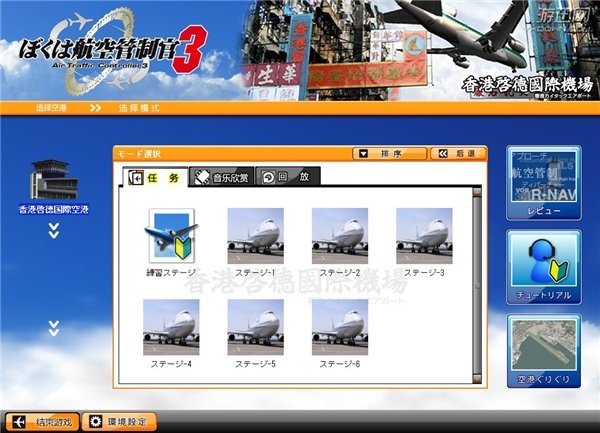The width and height of the screenshot is (600, 433).
Task: Select the ステージ-4 airplane thumbnail
Action: click(x=171, y=327)
